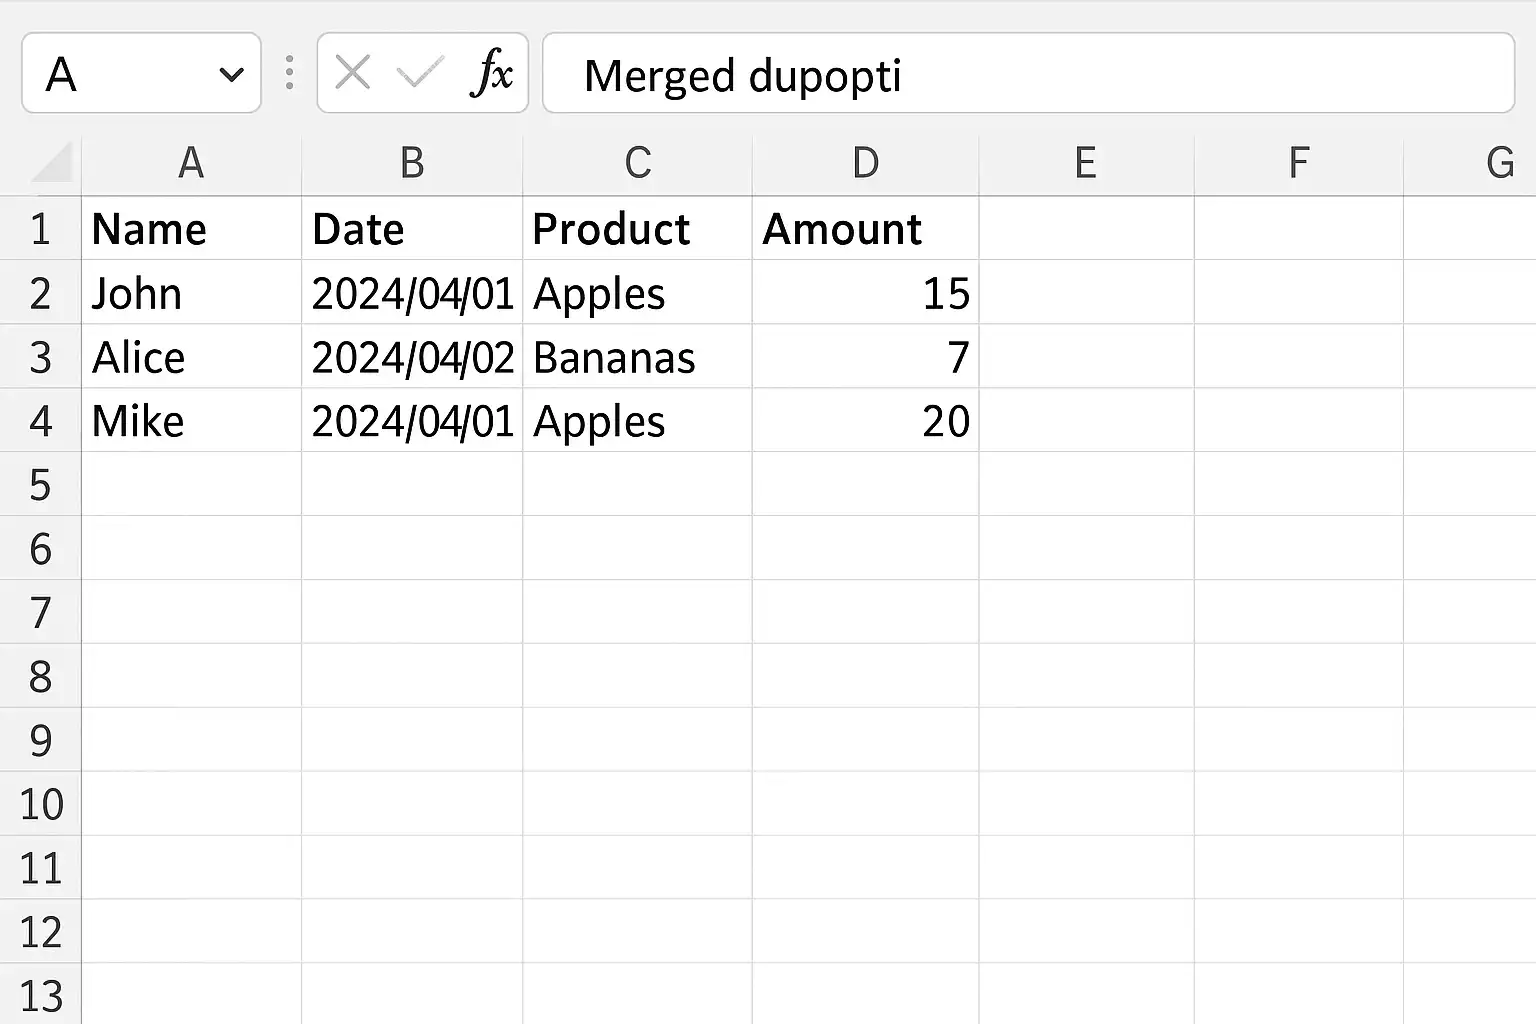Click the Name header cell
This screenshot has width=1536, height=1024.
click(x=191, y=229)
